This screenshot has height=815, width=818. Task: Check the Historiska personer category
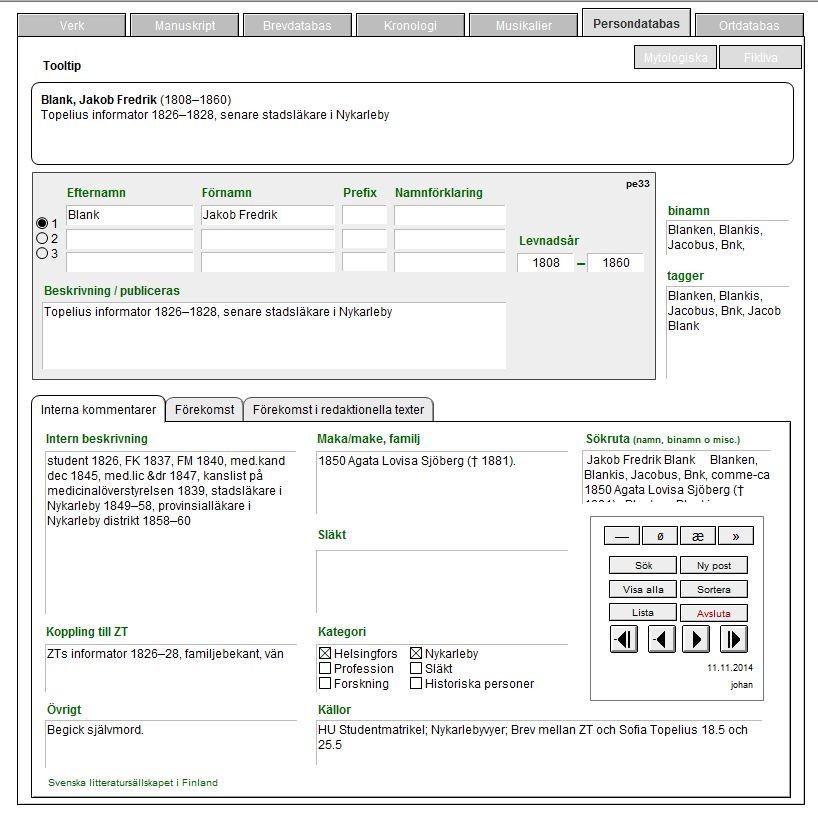point(416,684)
